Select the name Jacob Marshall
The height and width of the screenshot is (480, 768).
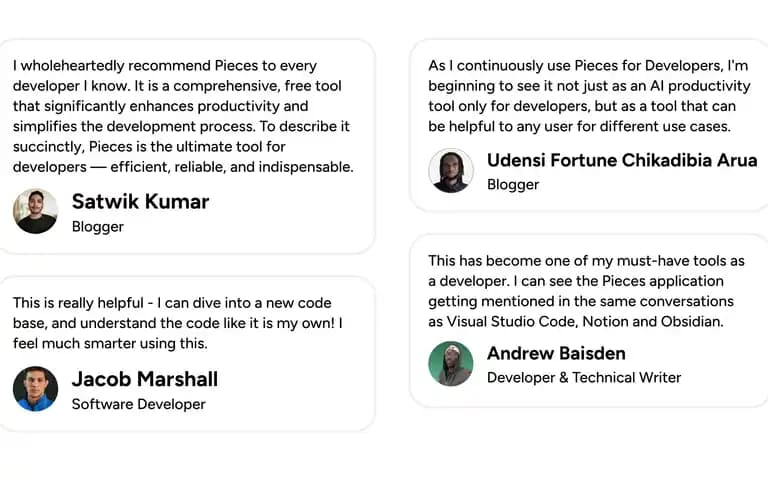[x=145, y=379]
